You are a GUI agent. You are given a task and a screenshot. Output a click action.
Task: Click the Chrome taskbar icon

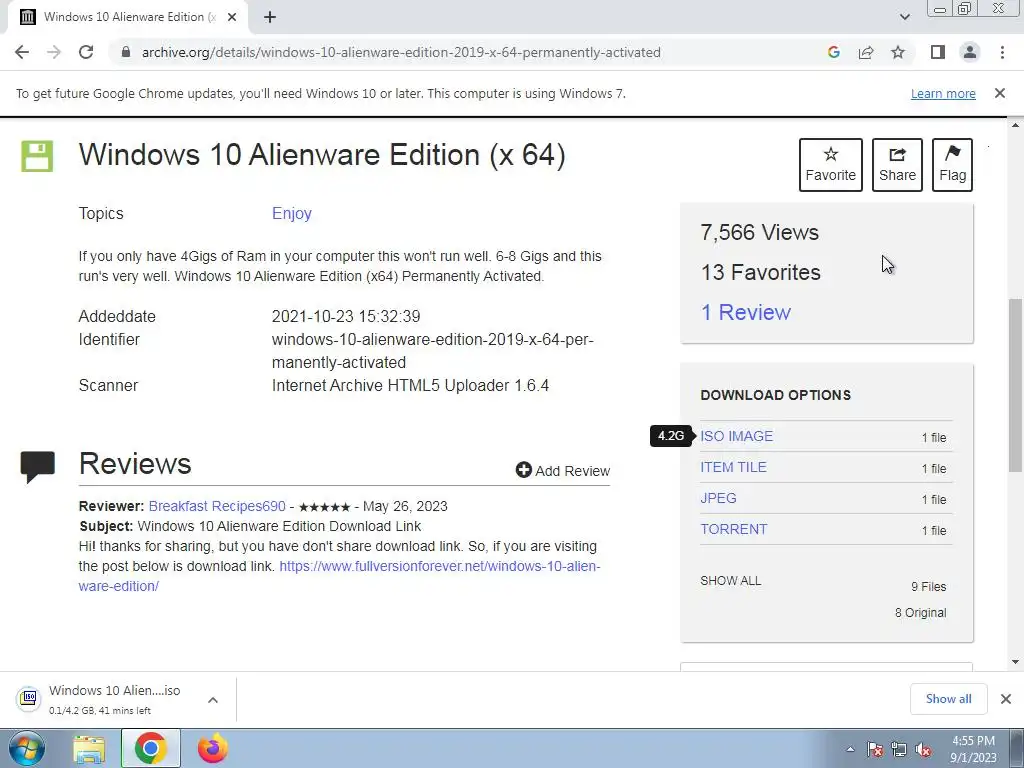tap(150, 748)
